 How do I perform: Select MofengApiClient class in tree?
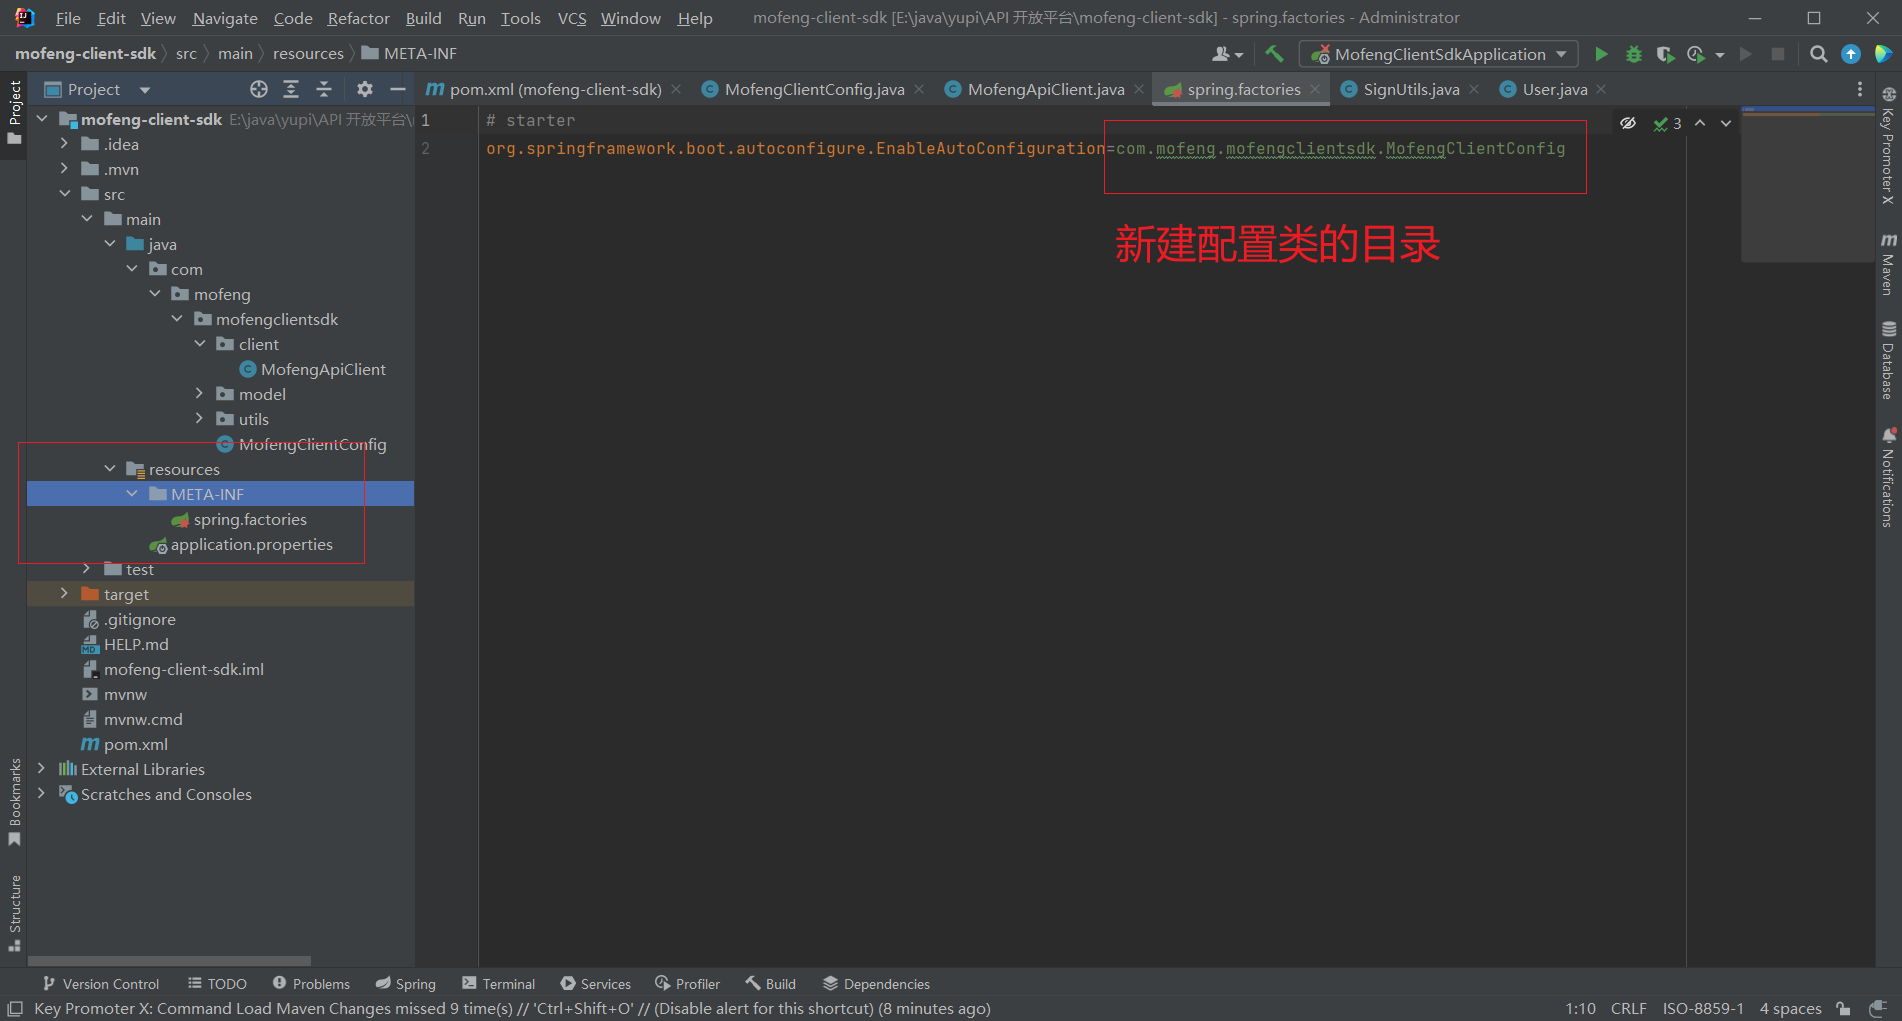pyautogui.click(x=323, y=369)
